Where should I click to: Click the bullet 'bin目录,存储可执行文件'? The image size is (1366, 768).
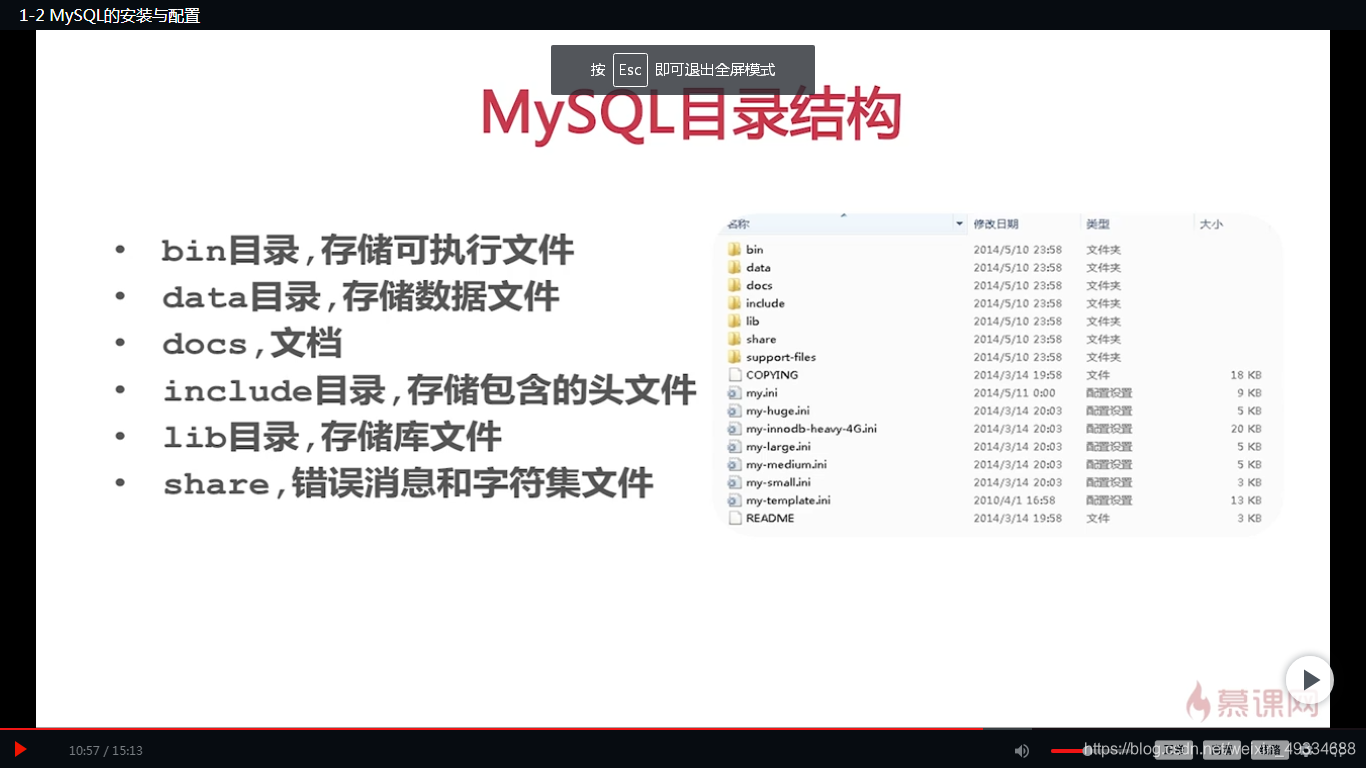[368, 250]
